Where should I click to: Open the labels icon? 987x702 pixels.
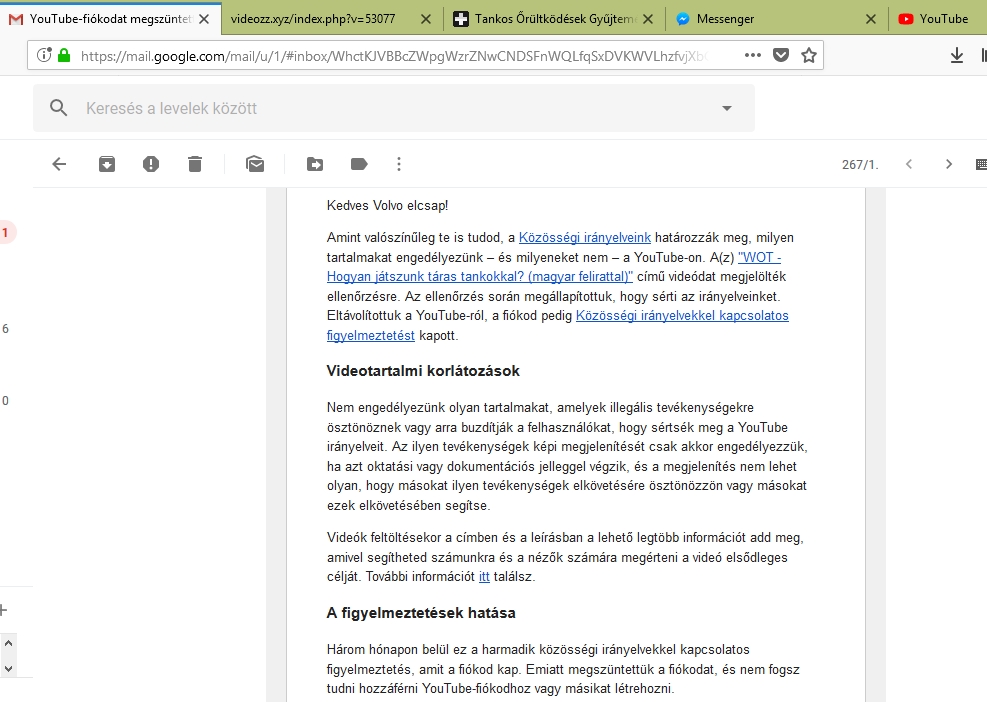359,164
